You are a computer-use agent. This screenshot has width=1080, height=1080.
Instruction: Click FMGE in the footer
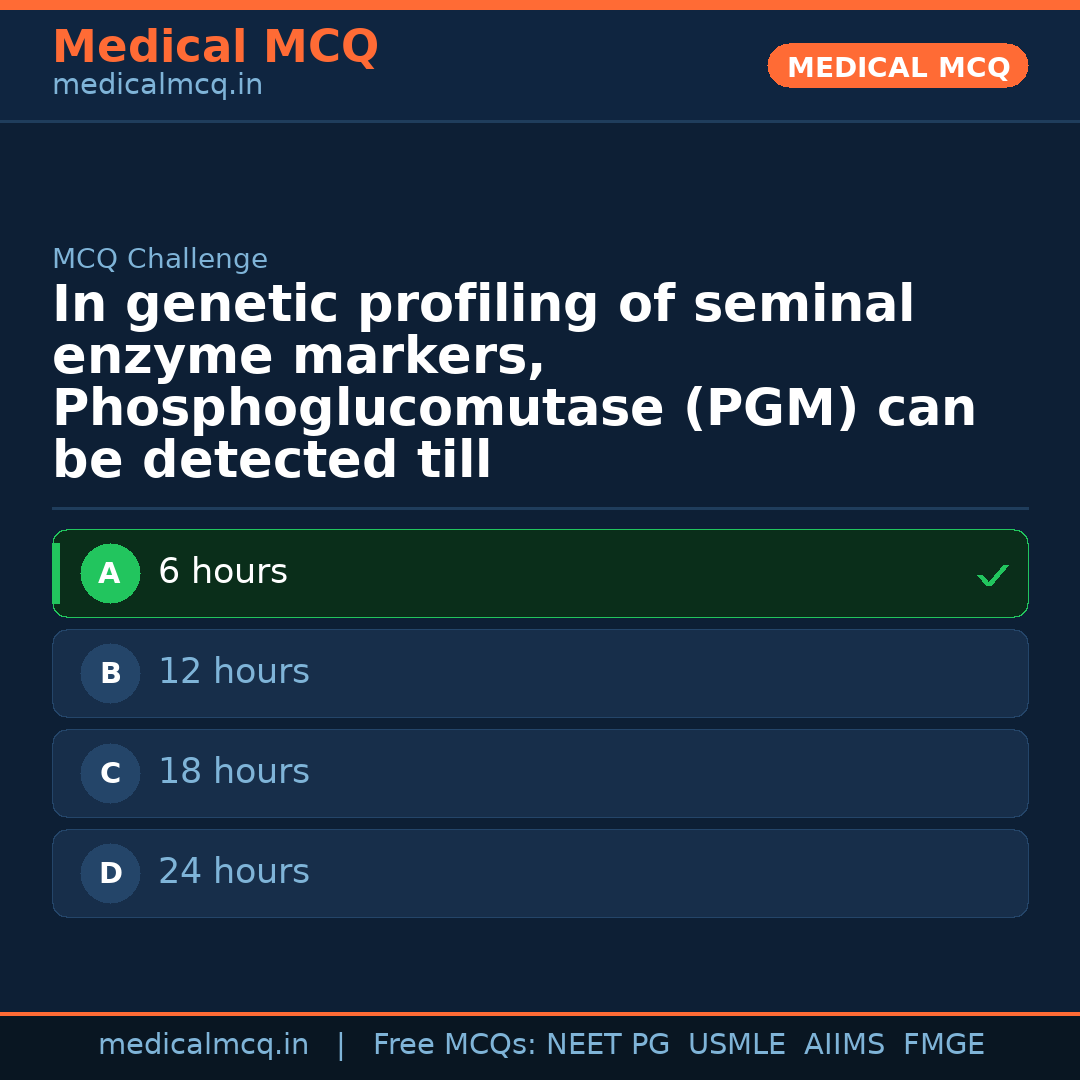pos(943,1045)
